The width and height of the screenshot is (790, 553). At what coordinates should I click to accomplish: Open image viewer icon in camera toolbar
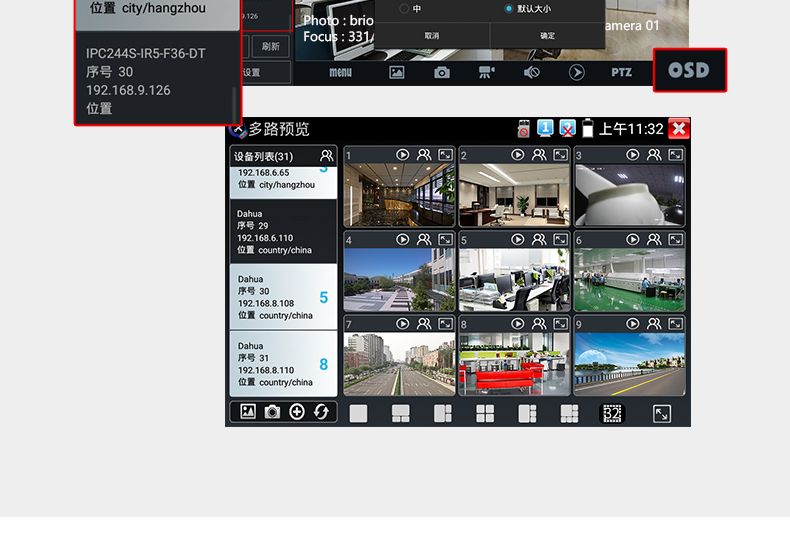[x=397, y=73]
